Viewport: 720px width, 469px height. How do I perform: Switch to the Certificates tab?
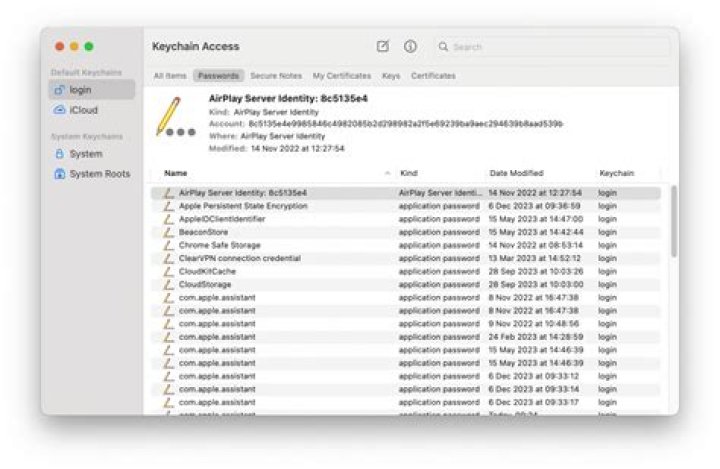point(433,76)
